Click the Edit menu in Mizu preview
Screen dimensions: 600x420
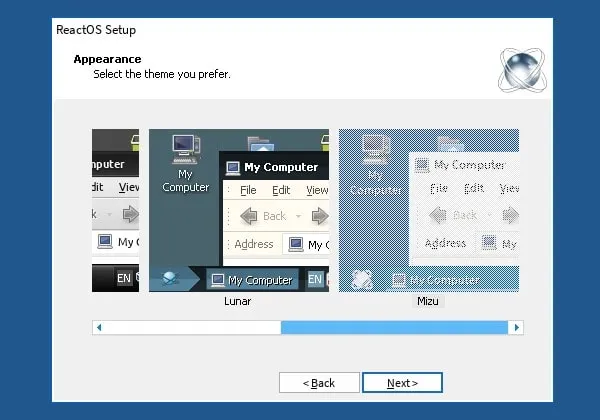[x=473, y=188]
